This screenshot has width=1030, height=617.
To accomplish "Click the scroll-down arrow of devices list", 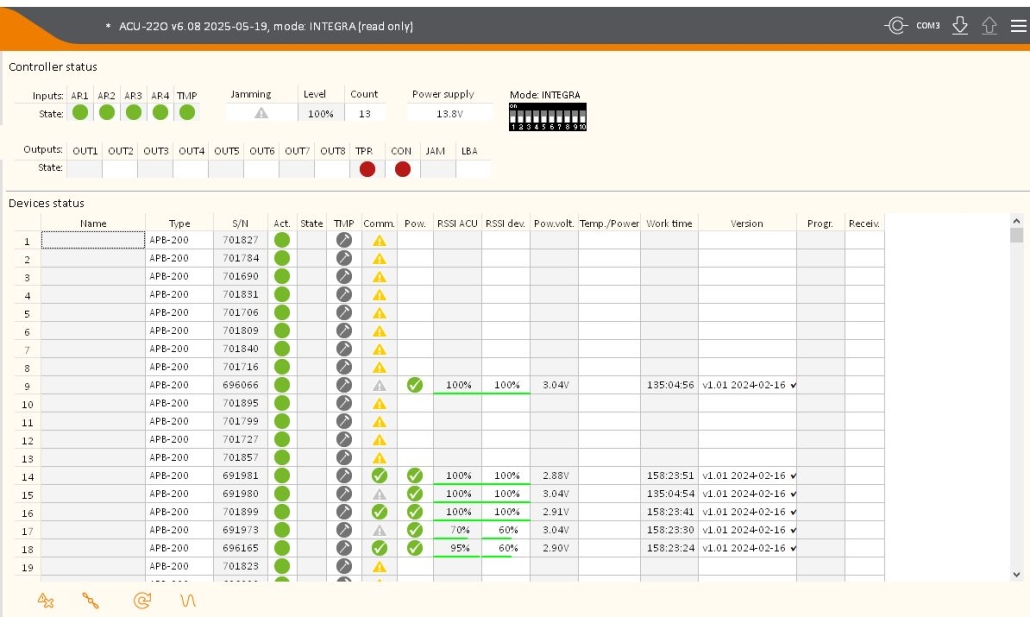I will point(1016,574).
